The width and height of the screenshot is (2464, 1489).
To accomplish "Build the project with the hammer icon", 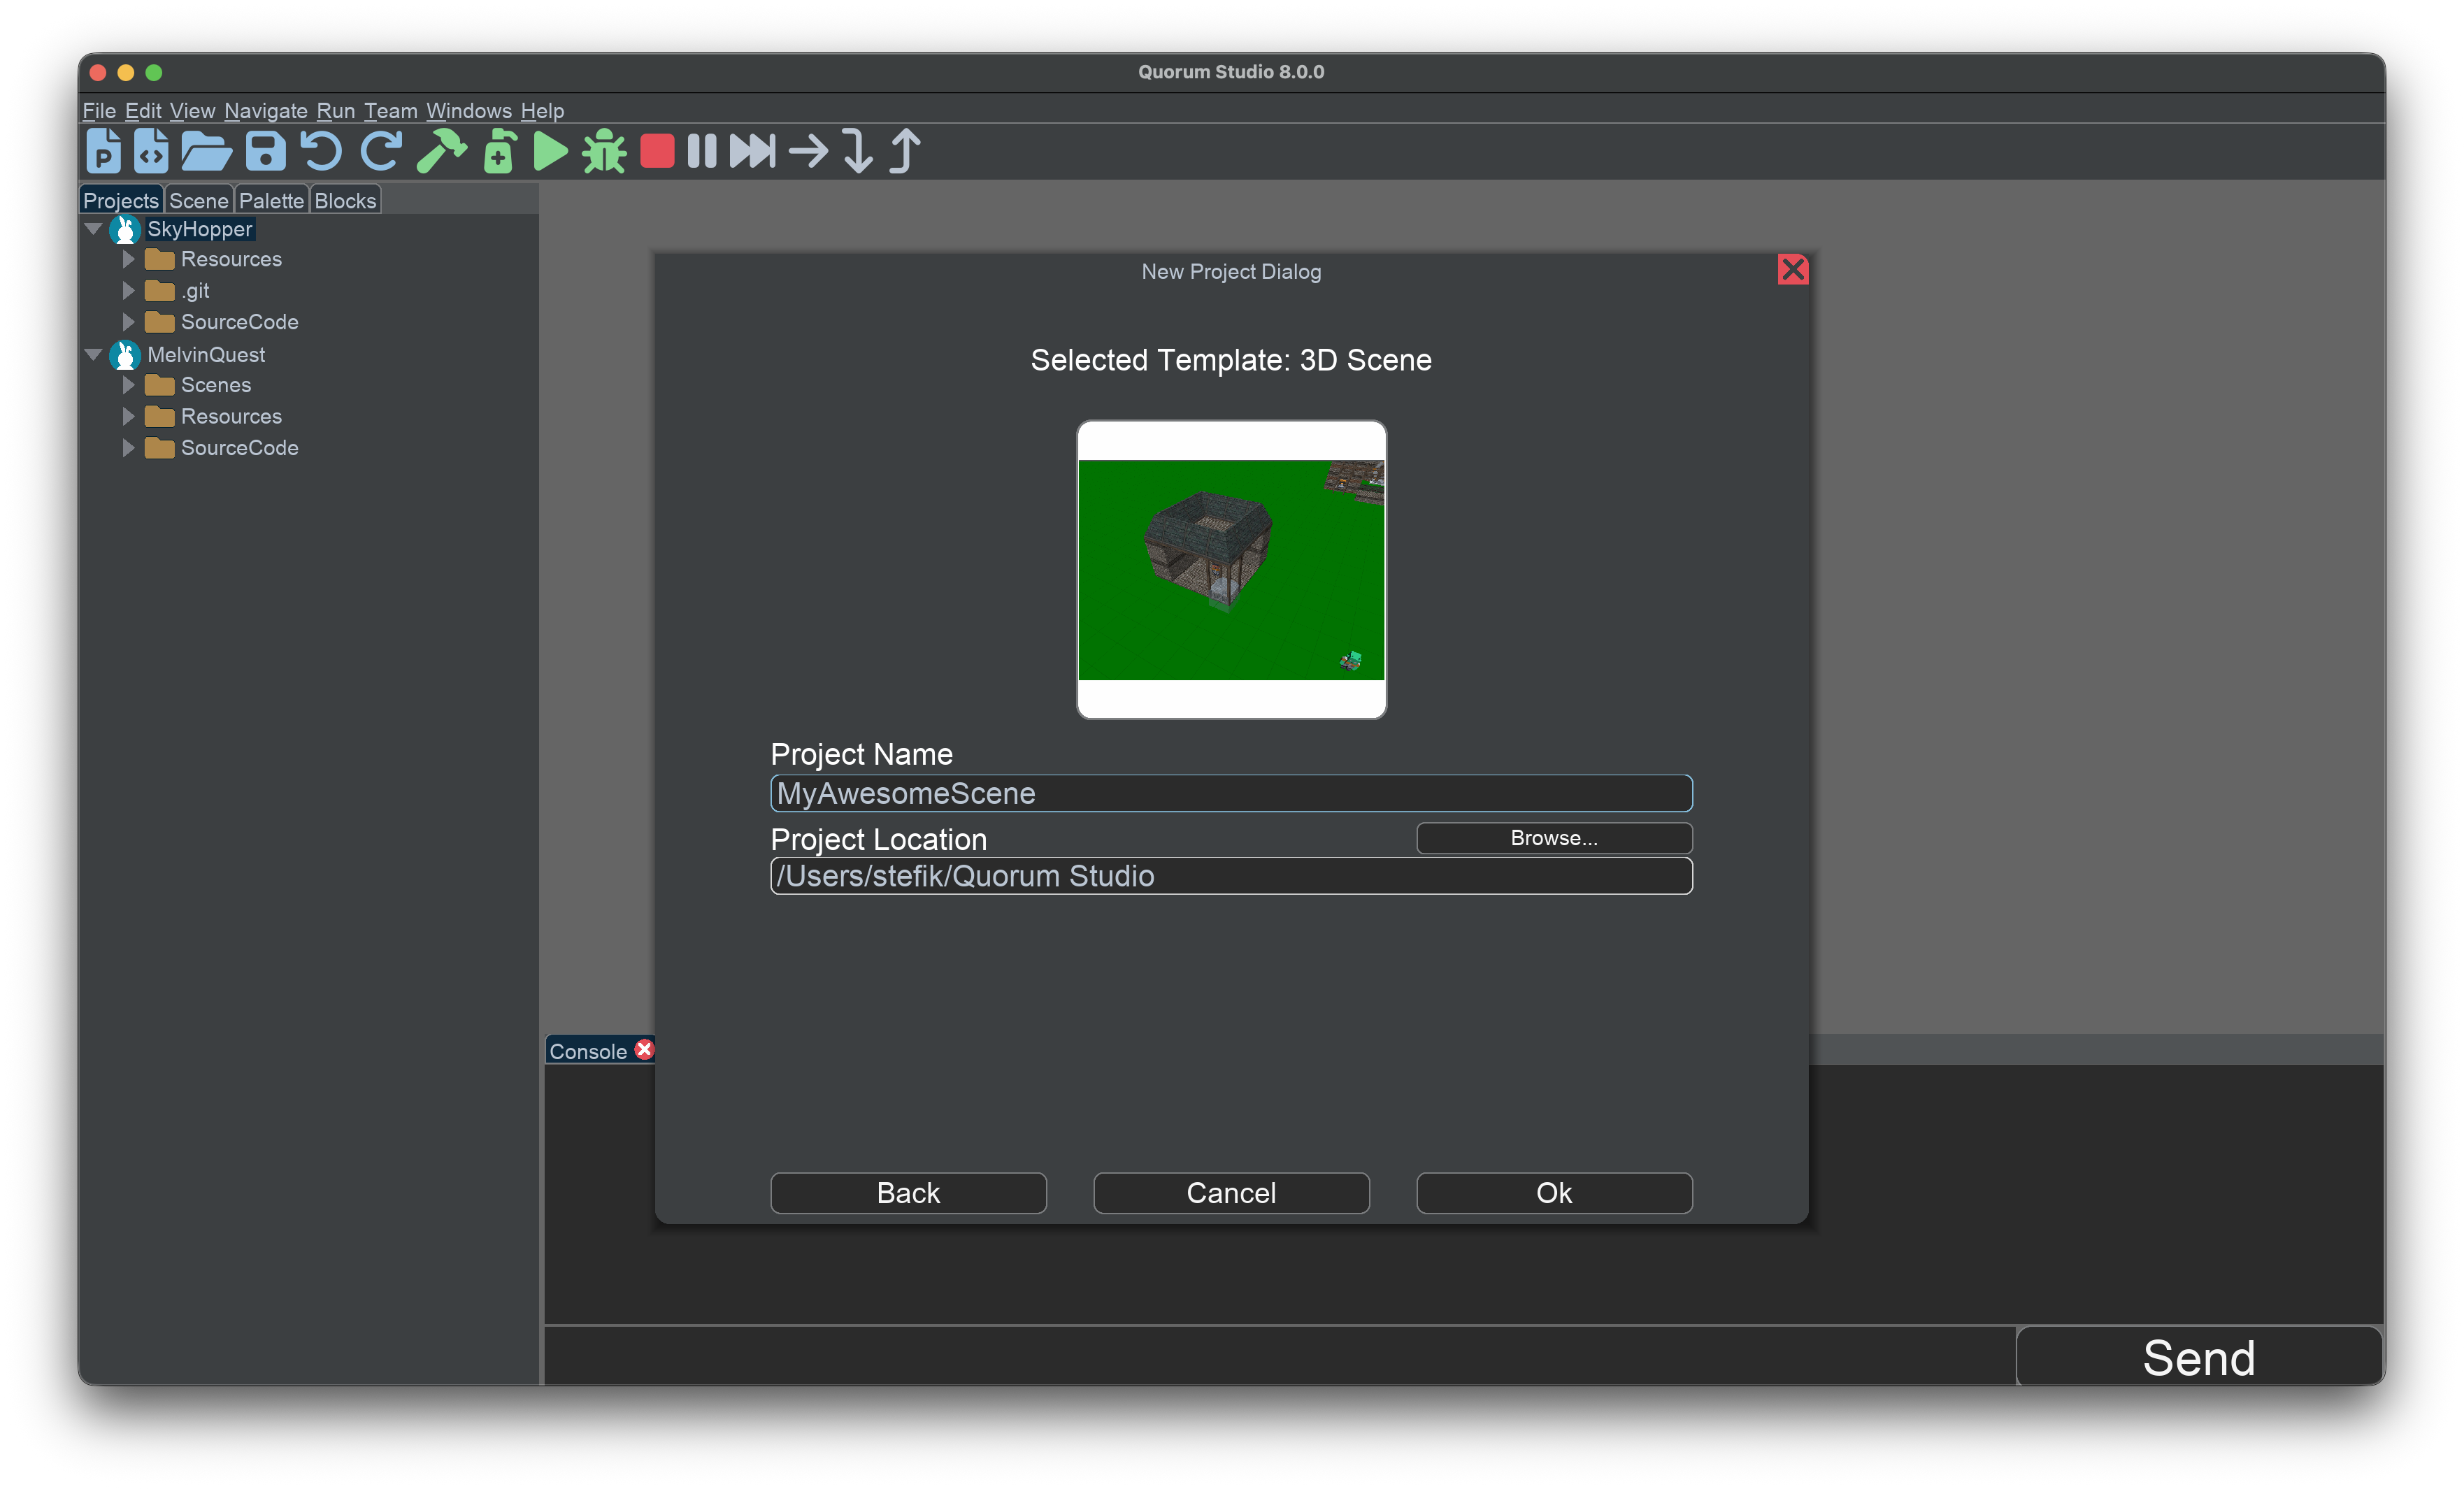I will pos(441,151).
